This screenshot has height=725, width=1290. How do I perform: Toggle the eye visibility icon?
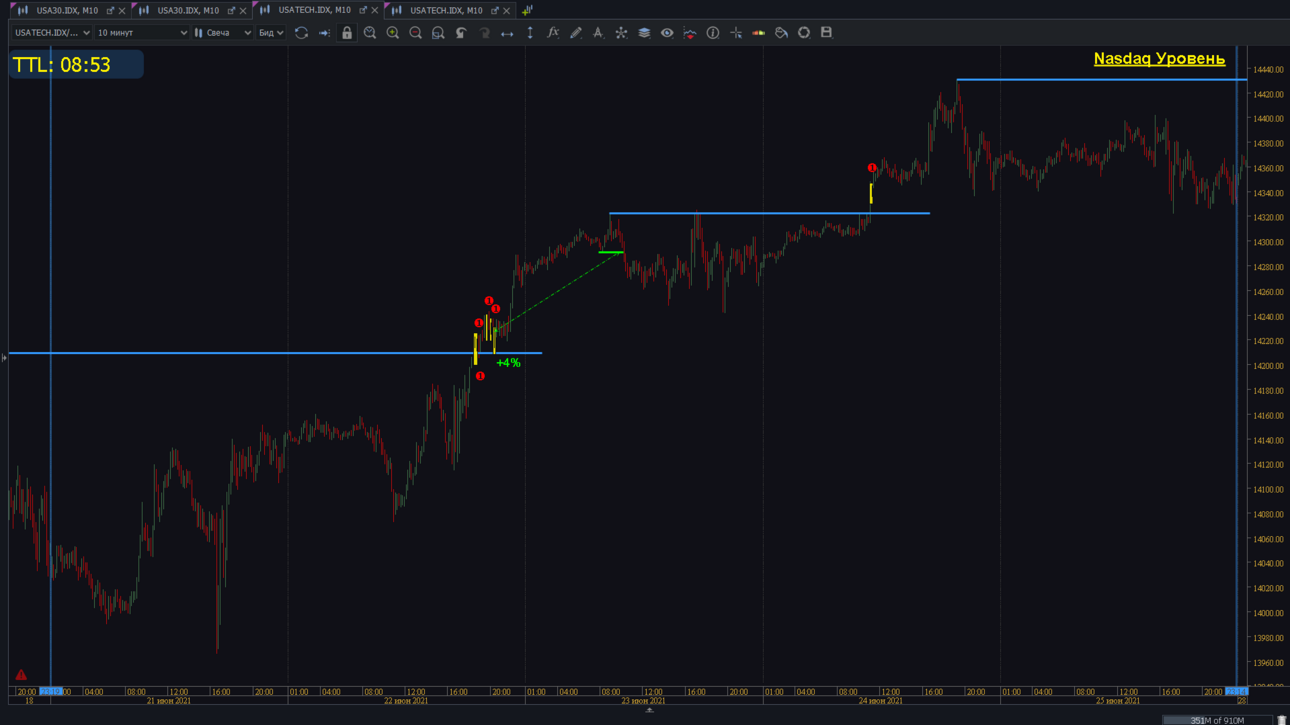click(x=667, y=33)
